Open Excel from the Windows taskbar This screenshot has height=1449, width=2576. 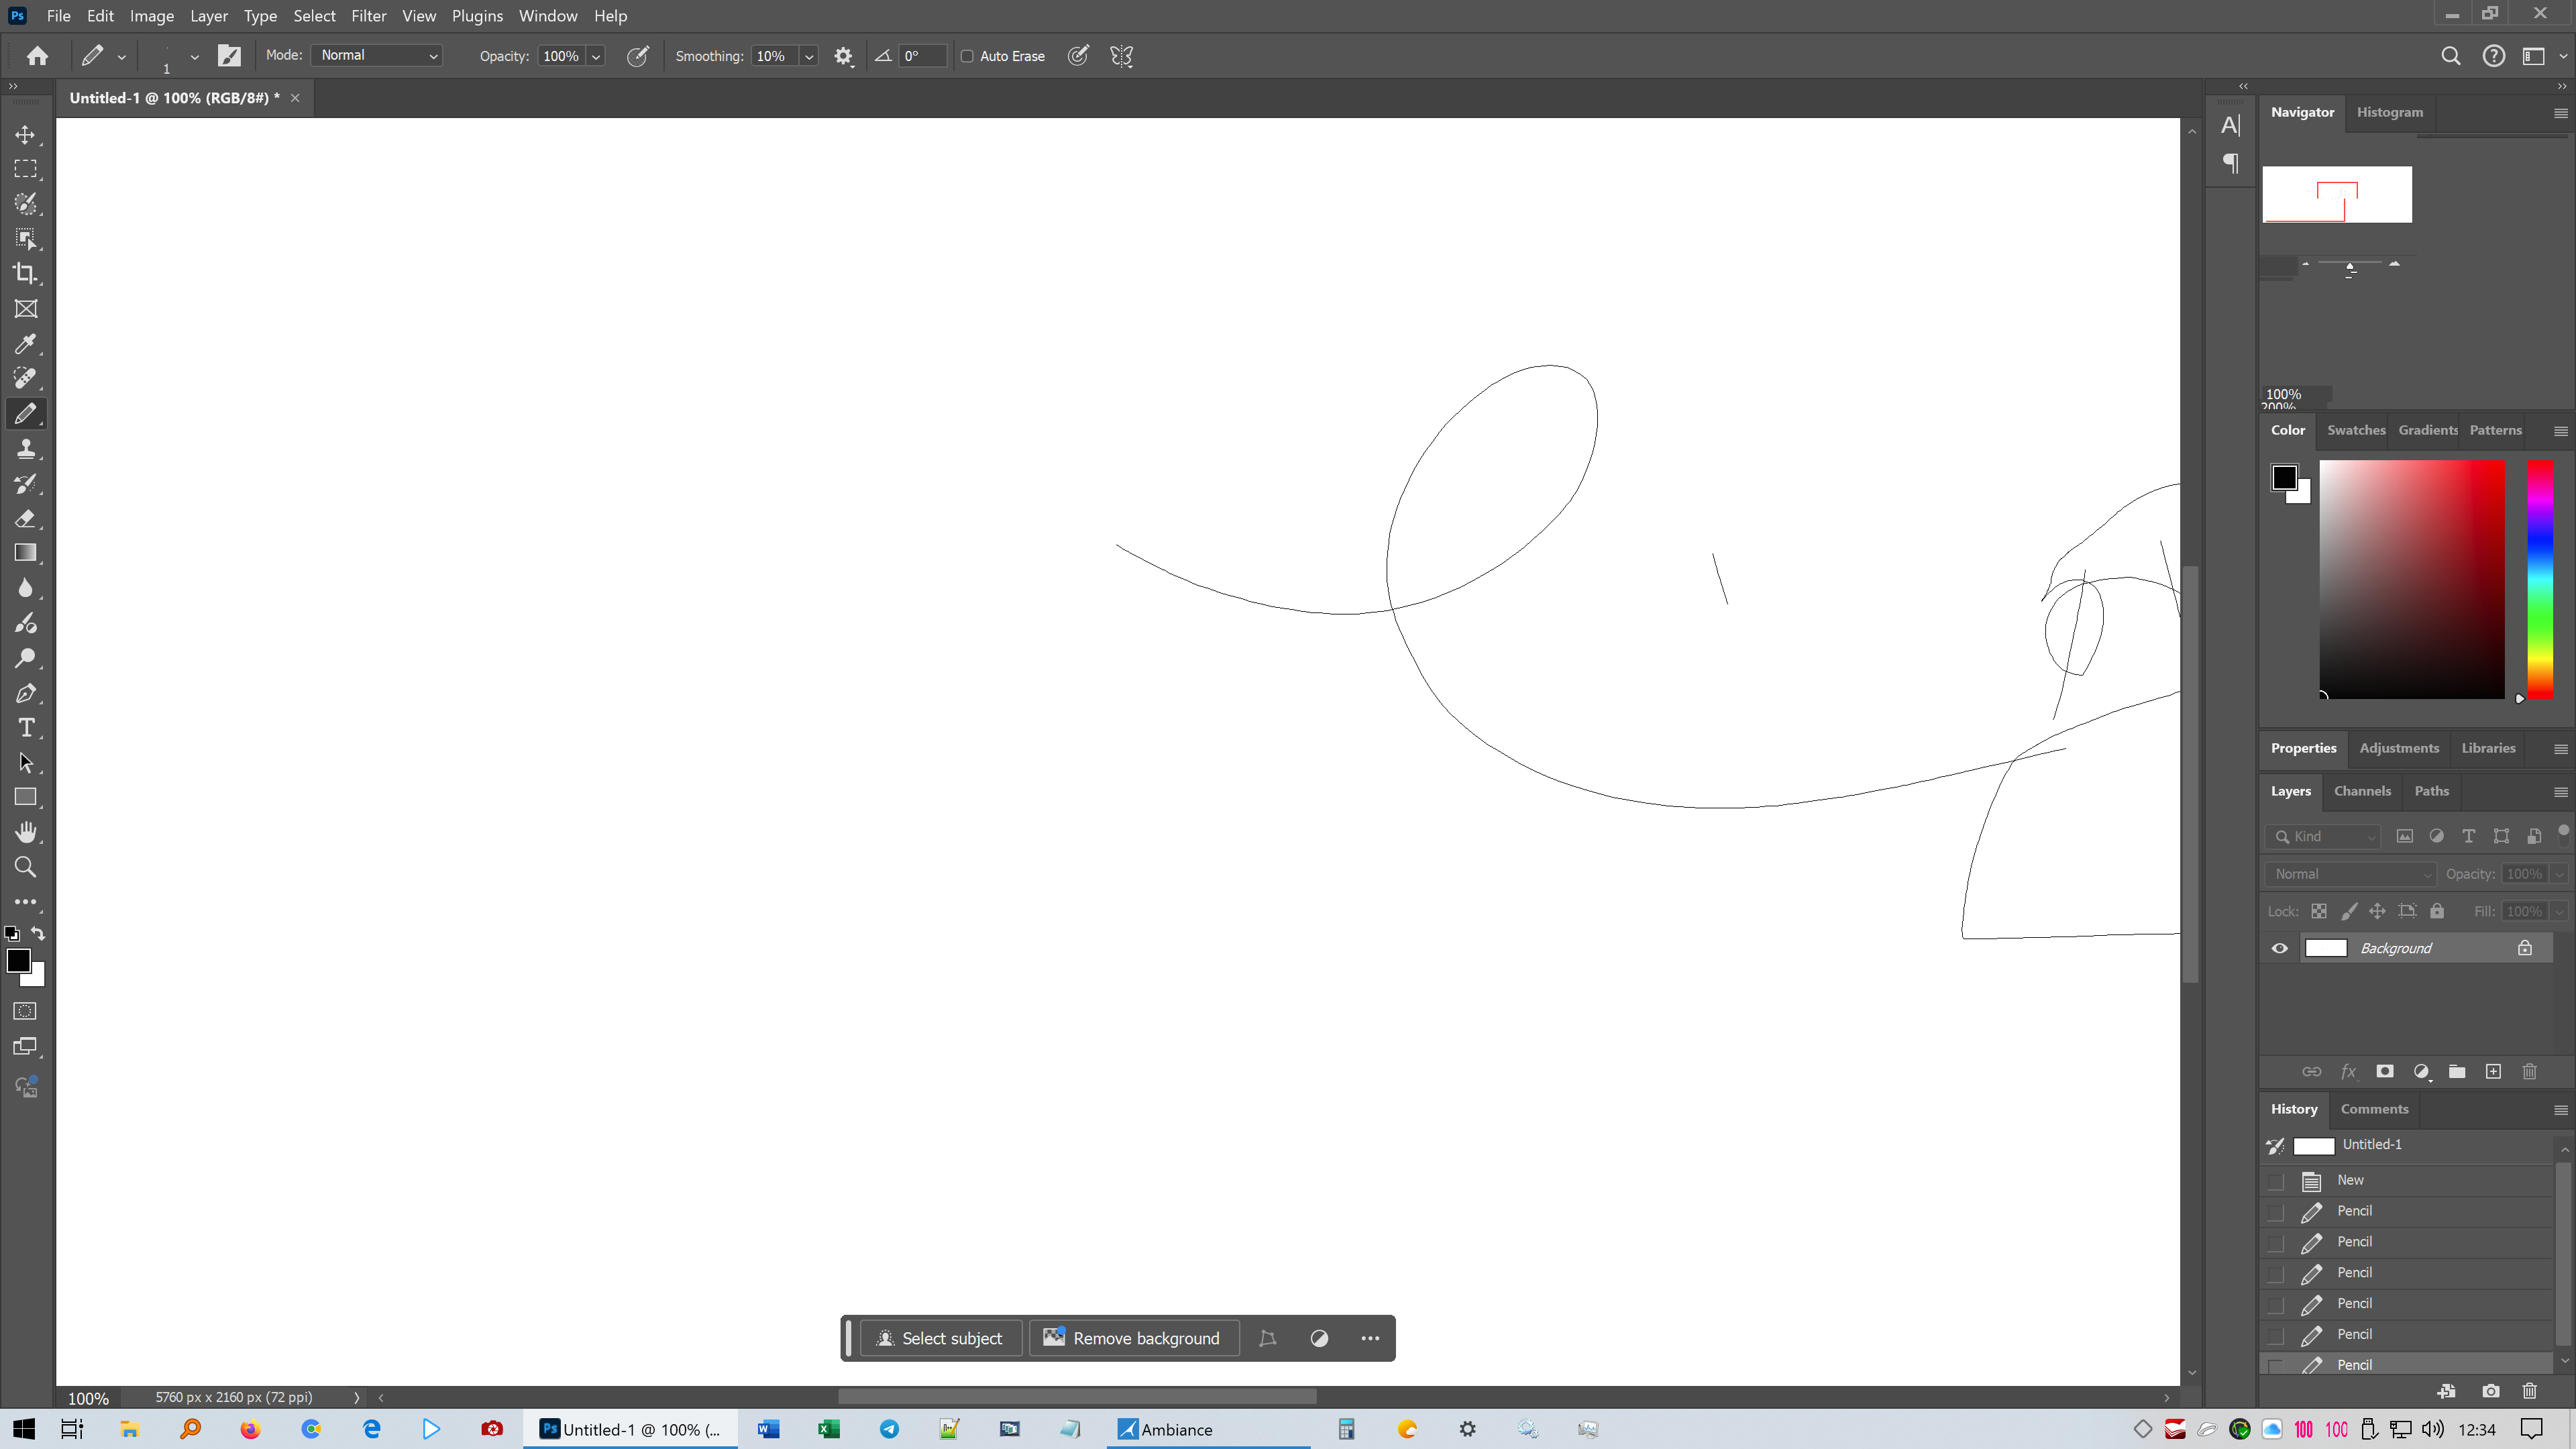pos(828,1429)
